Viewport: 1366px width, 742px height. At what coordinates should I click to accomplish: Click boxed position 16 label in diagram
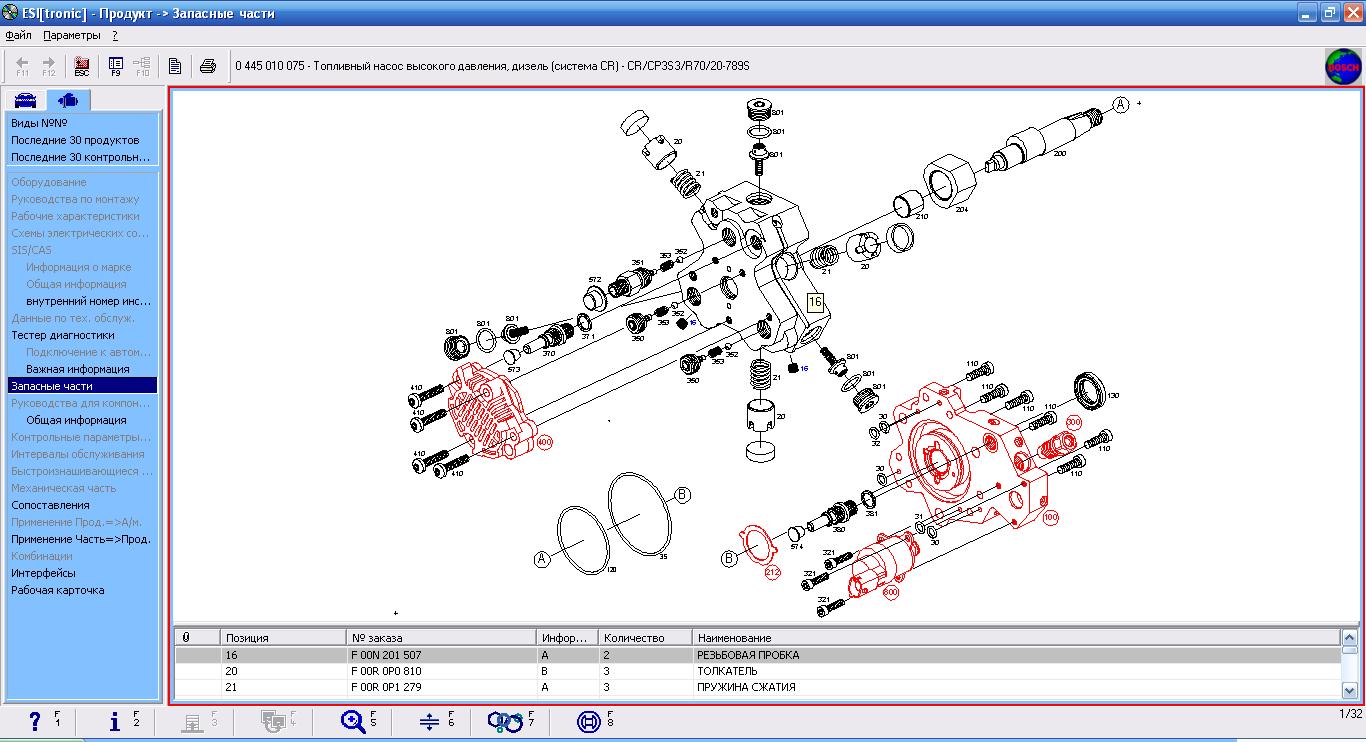[x=814, y=301]
